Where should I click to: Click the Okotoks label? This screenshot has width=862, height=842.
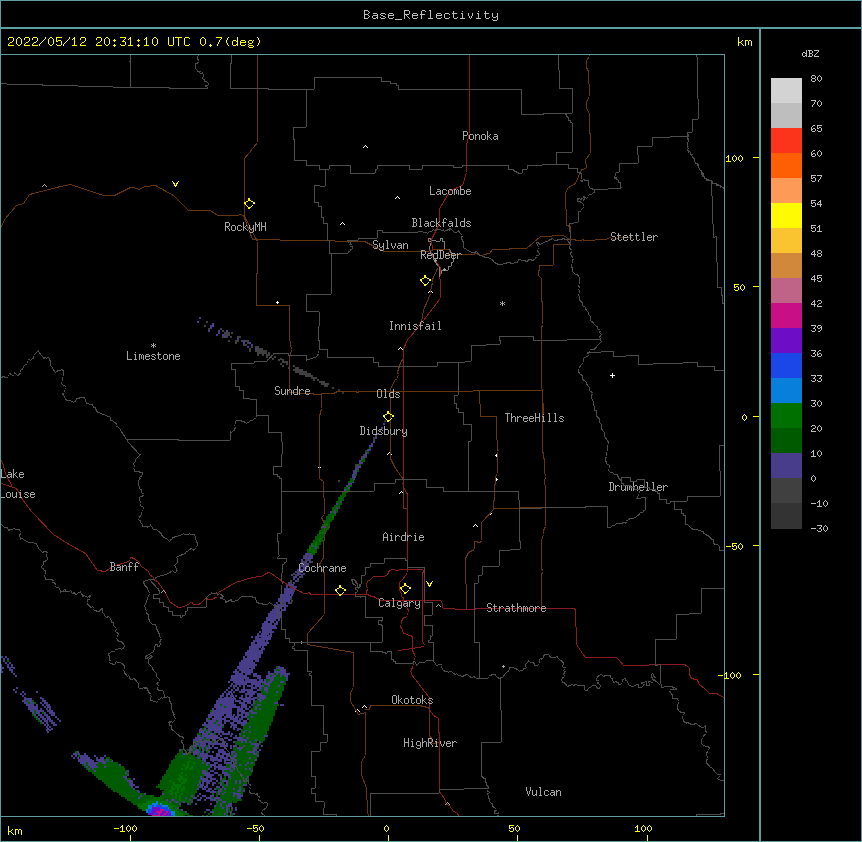[412, 700]
